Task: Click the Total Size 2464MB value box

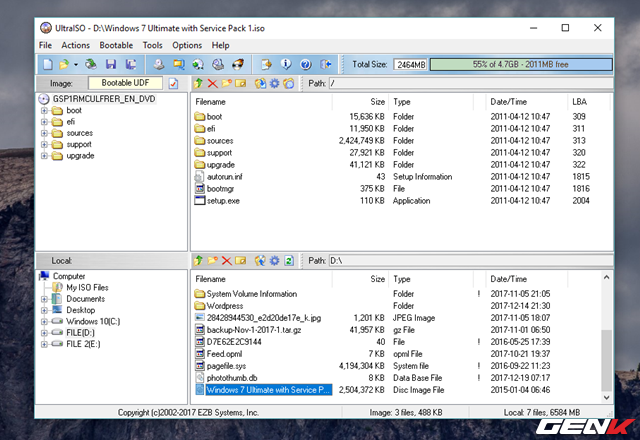Action: pyautogui.click(x=411, y=64)
